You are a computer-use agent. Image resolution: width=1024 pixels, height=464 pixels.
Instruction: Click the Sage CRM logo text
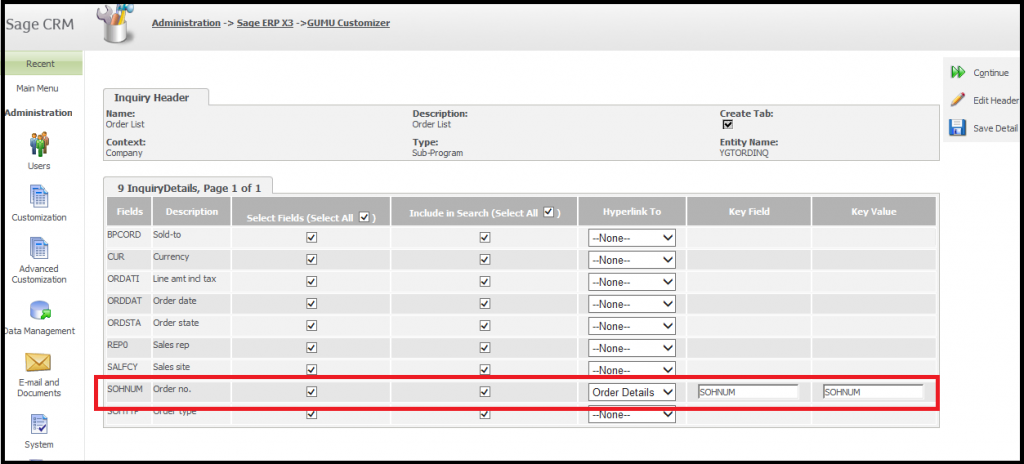pos(39,25)
